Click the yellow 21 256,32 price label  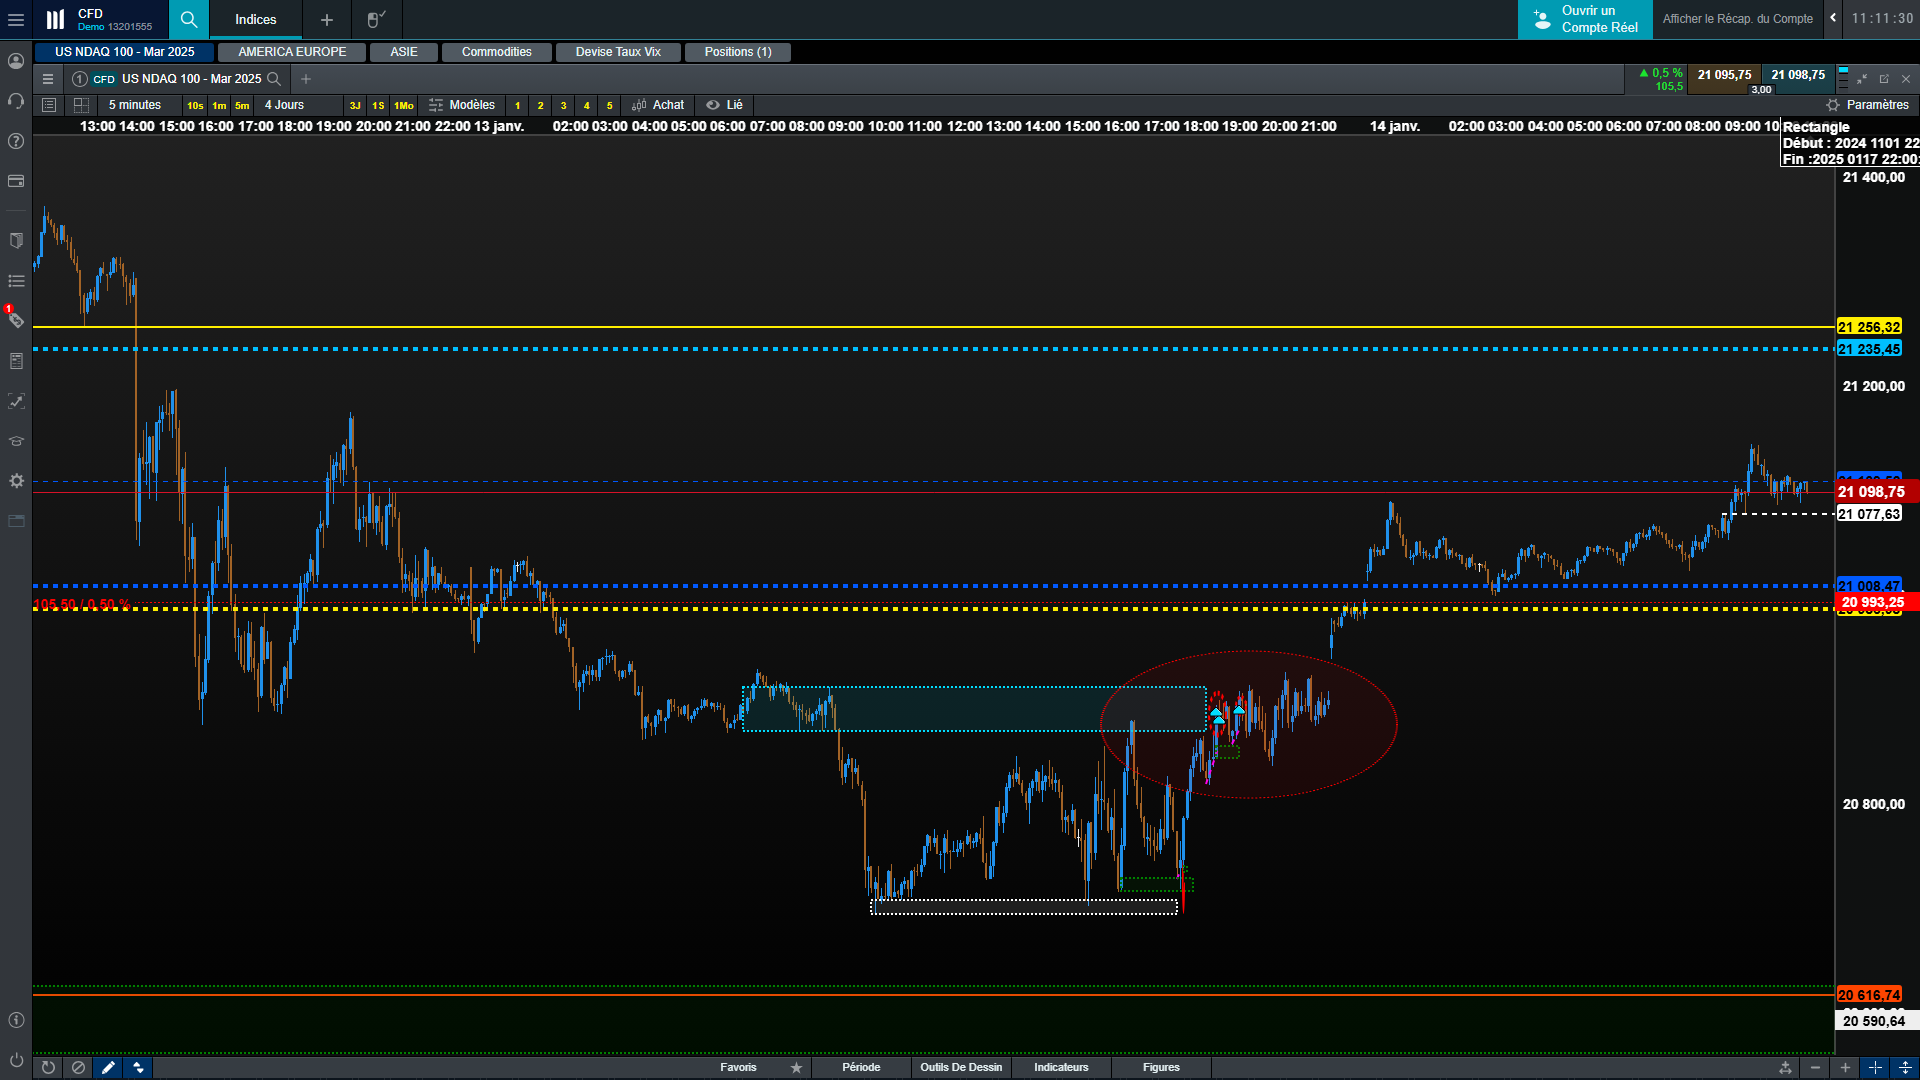(x=1868, y=327)
